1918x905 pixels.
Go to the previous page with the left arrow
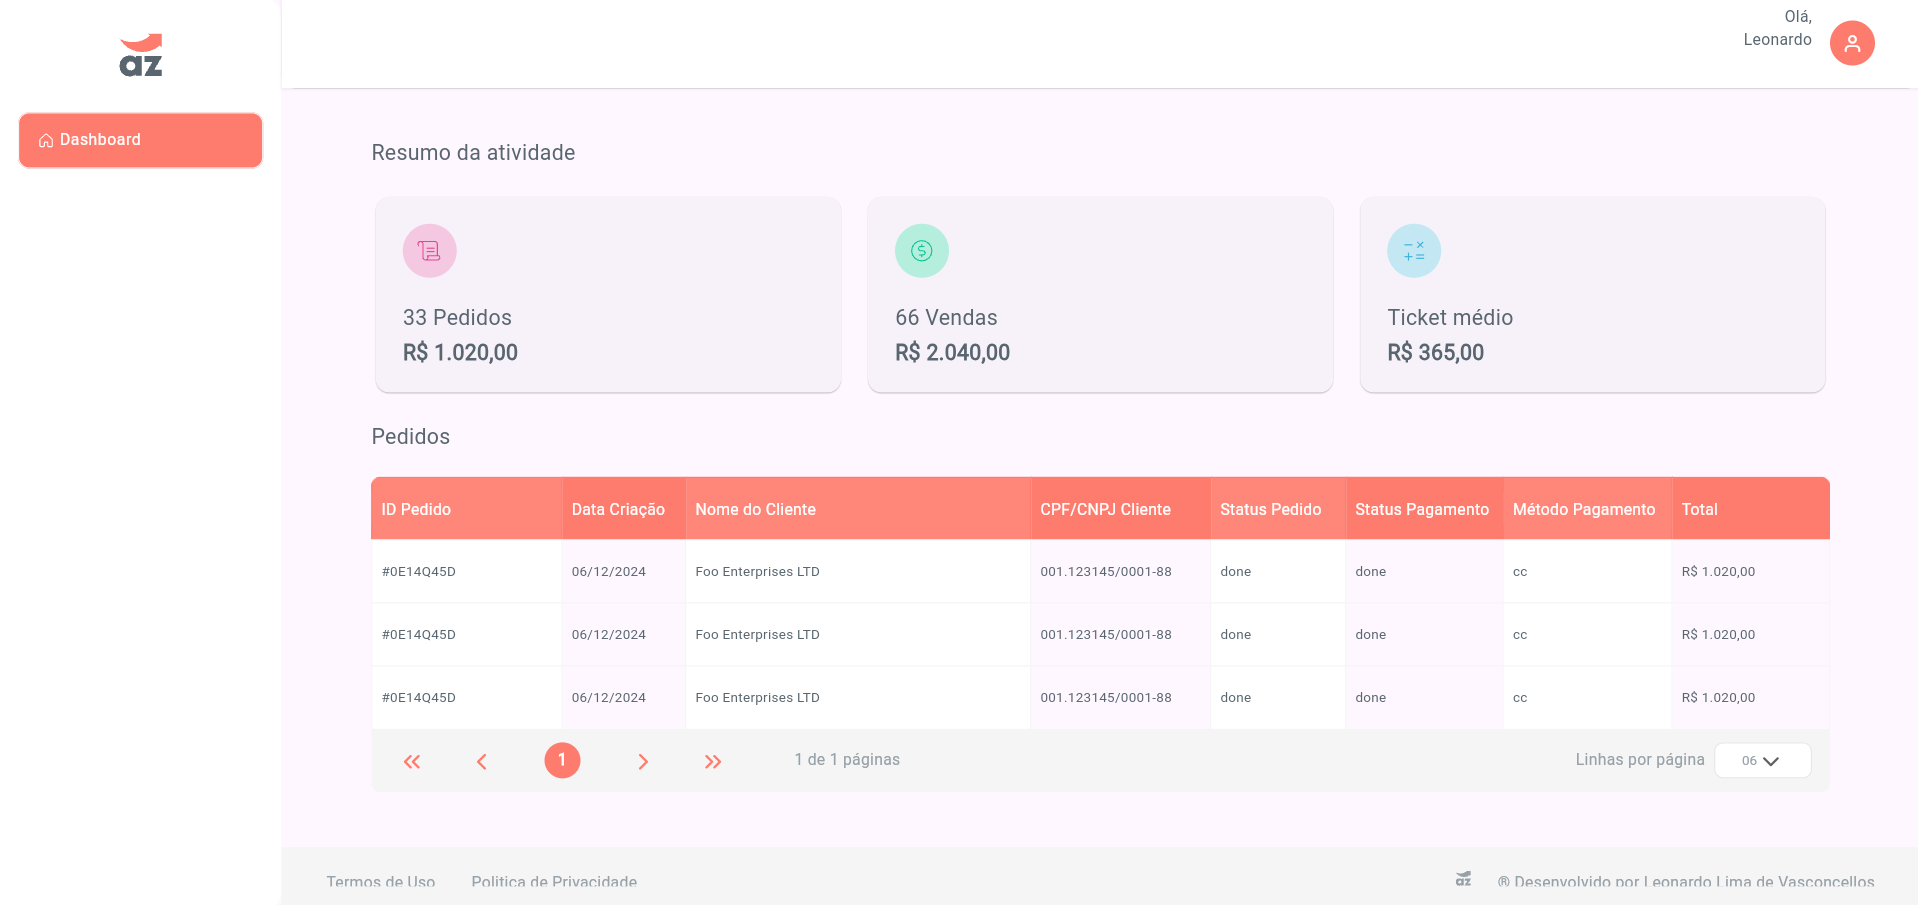tap(482, 760)
